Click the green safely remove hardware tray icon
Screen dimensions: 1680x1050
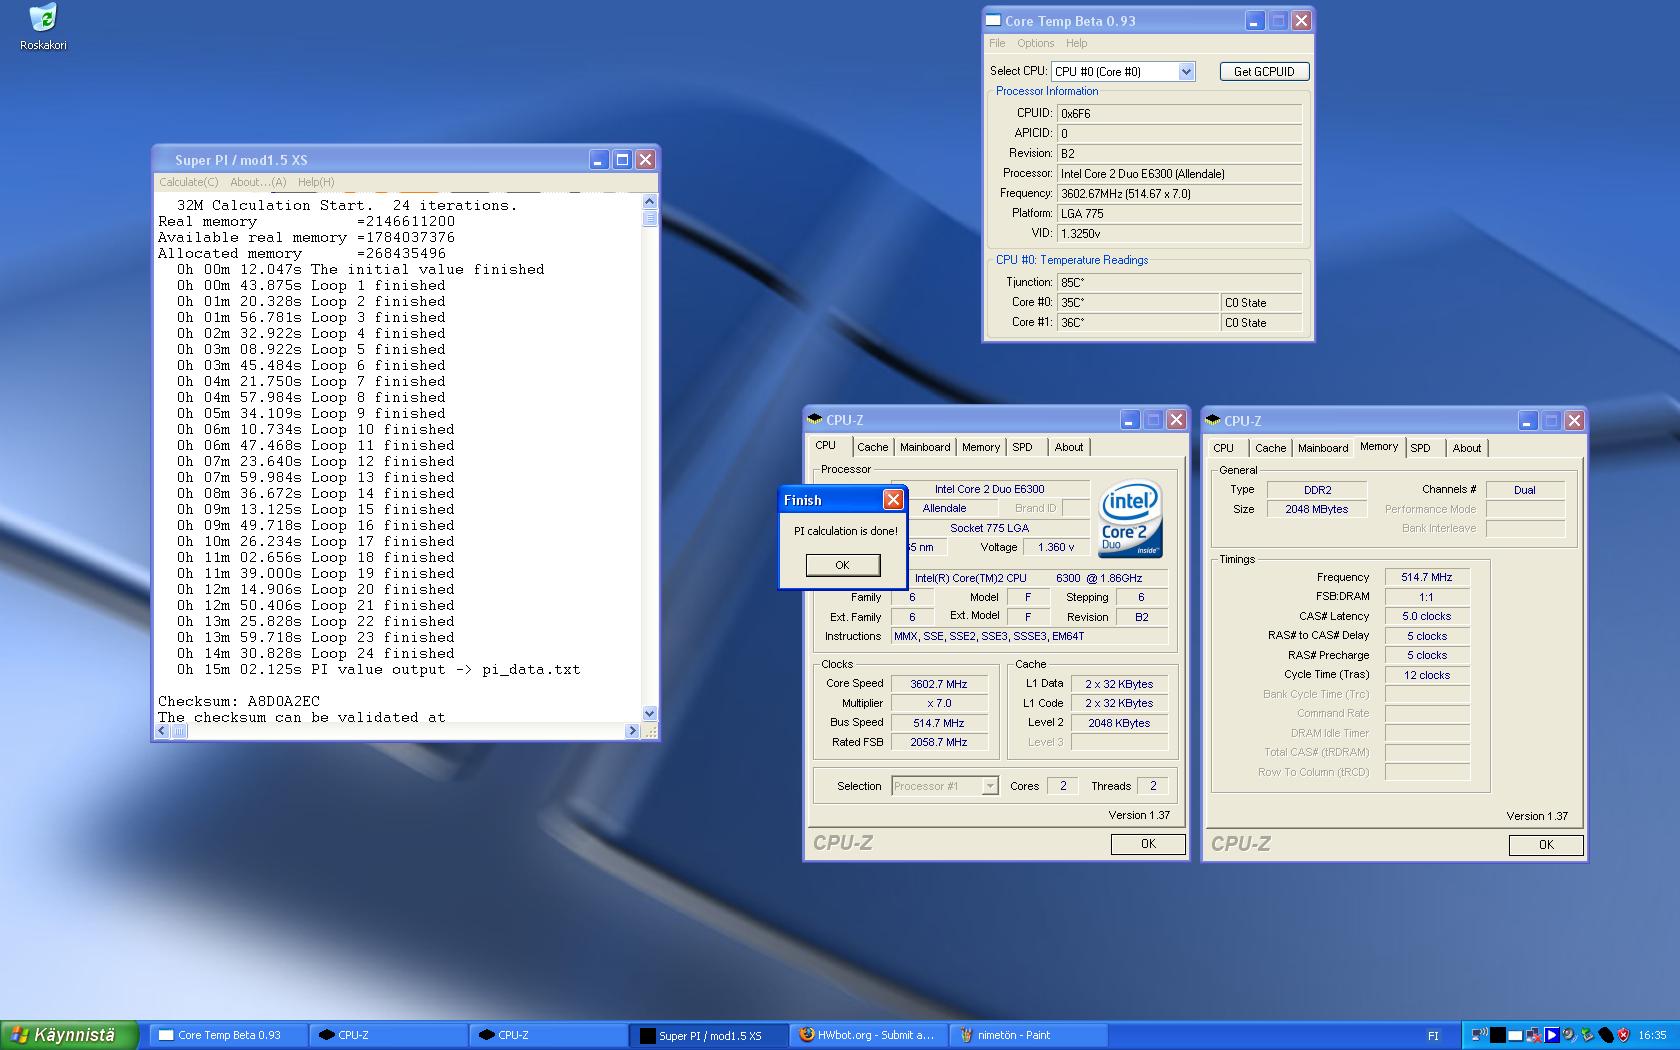coord(1587,1035)
